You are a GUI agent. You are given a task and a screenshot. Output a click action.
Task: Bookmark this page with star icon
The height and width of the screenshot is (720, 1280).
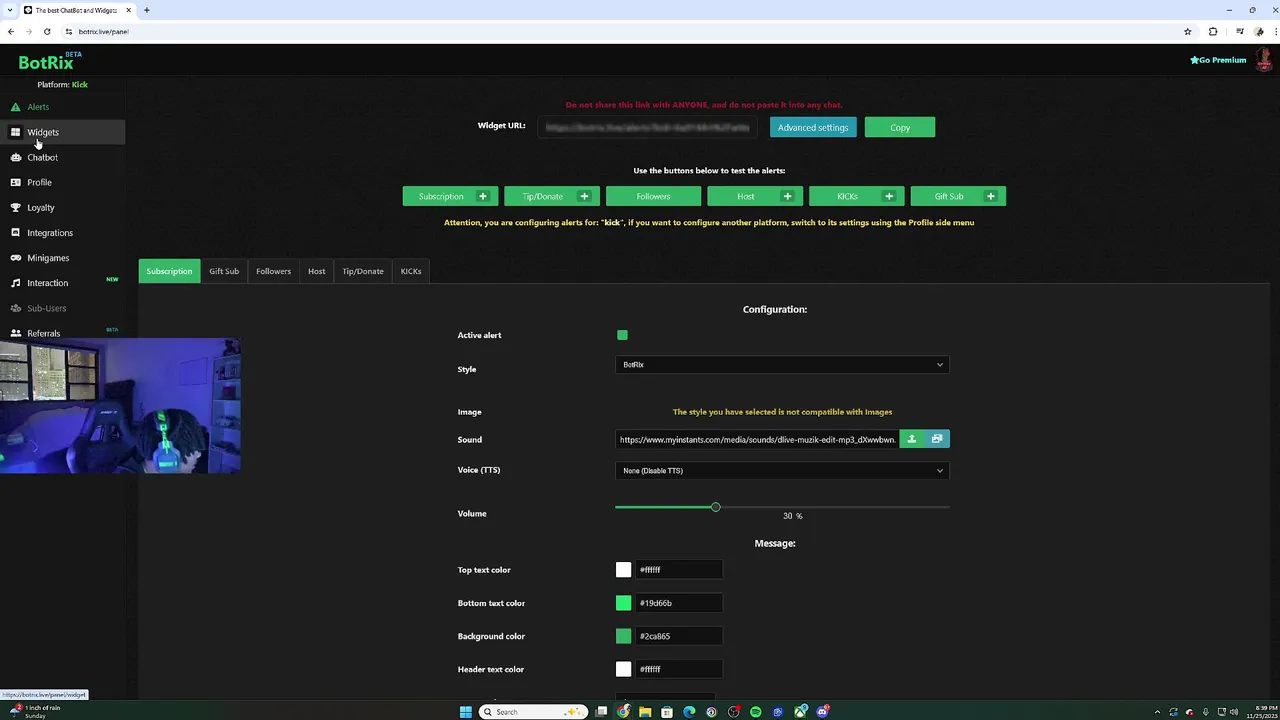tap(1187, 31)
